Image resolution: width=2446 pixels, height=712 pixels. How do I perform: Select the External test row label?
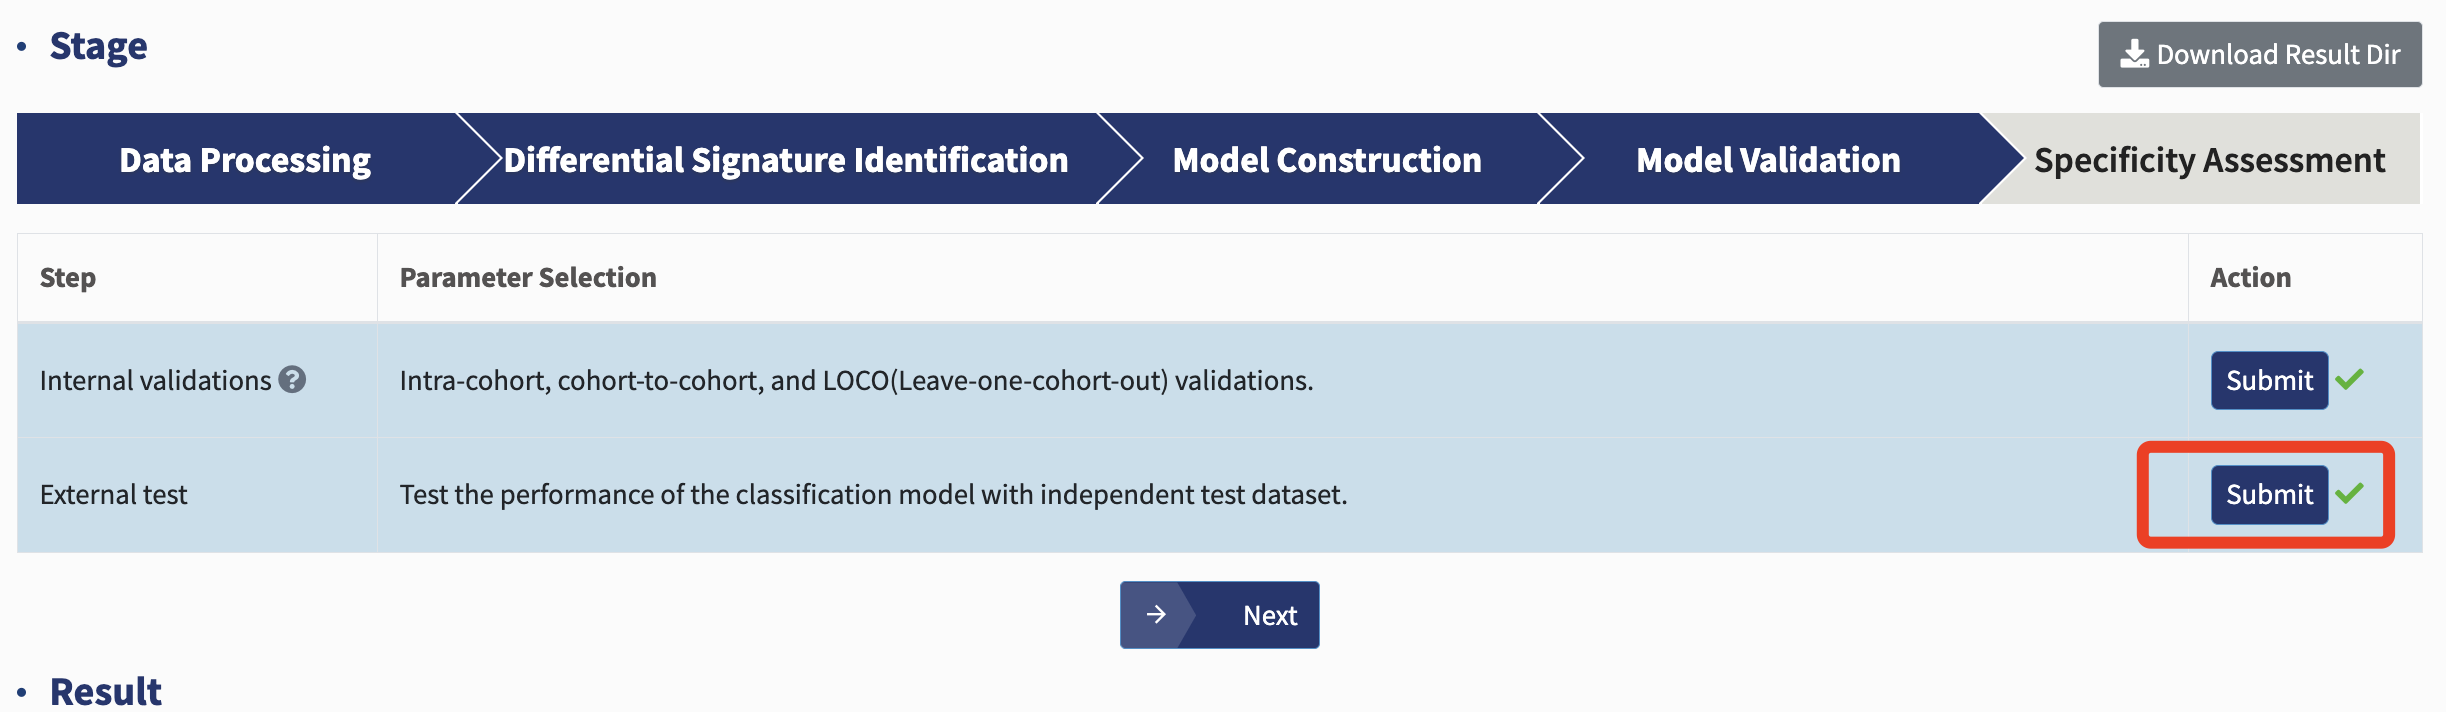[x=113, y=494]
